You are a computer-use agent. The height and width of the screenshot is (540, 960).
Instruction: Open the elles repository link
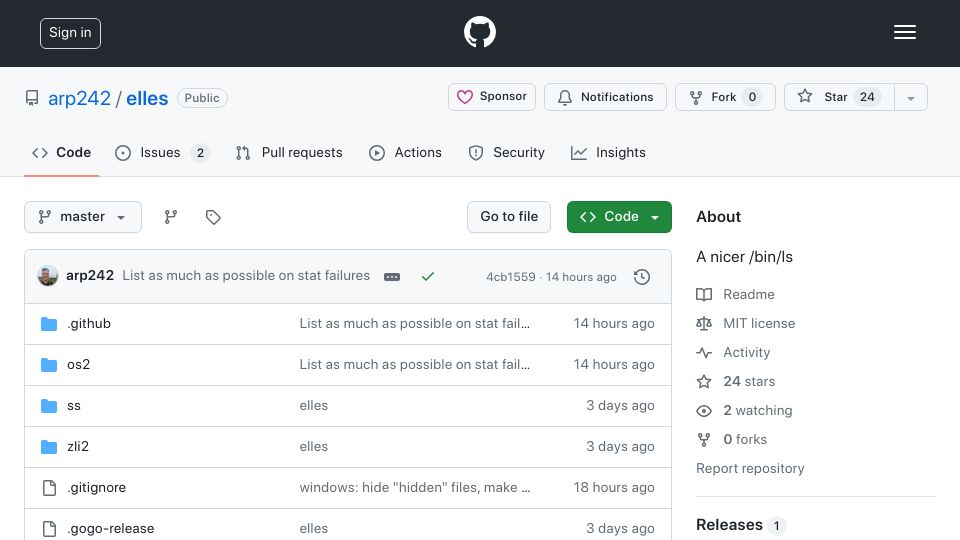tap(147, 98)
